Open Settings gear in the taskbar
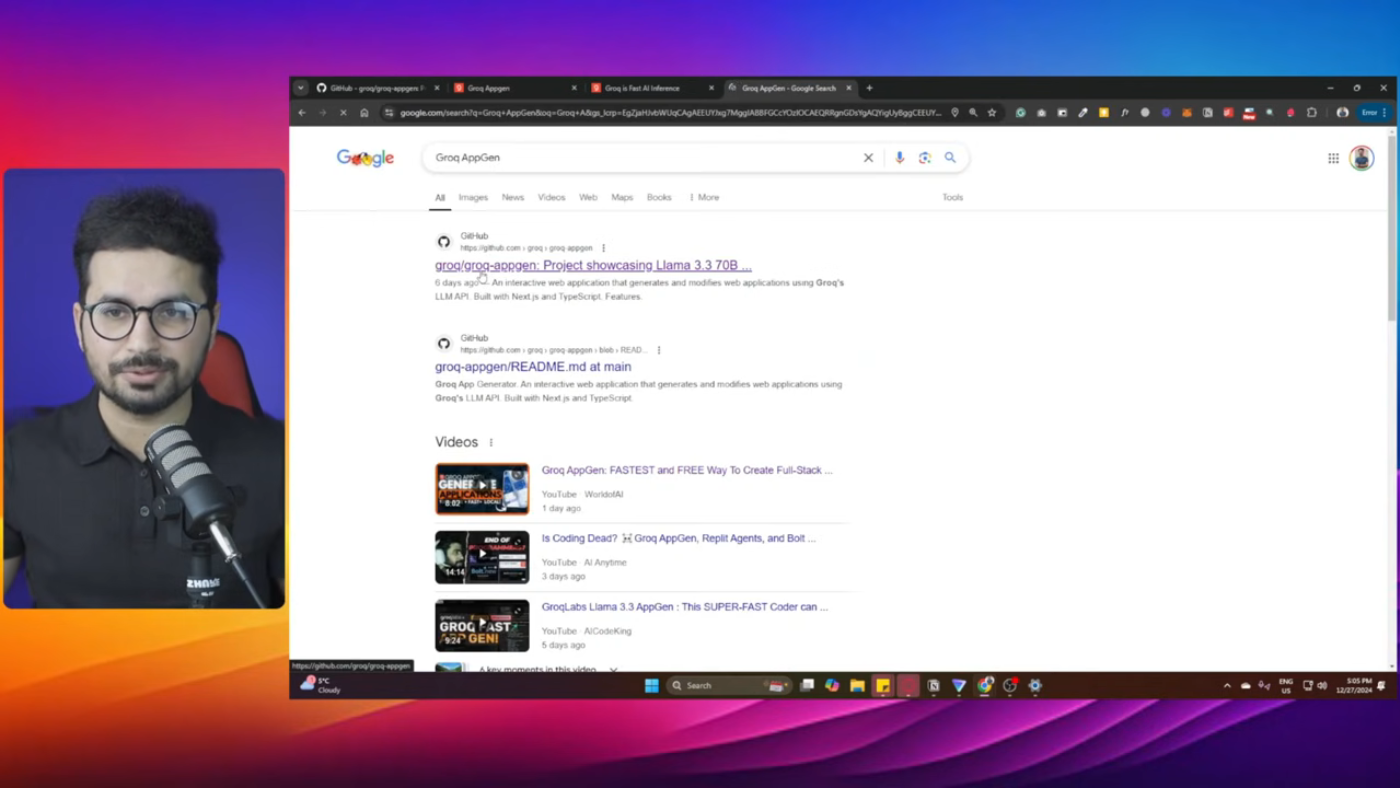Image resolution: width=1400 pixels, height=788 pixels. 1035,685
